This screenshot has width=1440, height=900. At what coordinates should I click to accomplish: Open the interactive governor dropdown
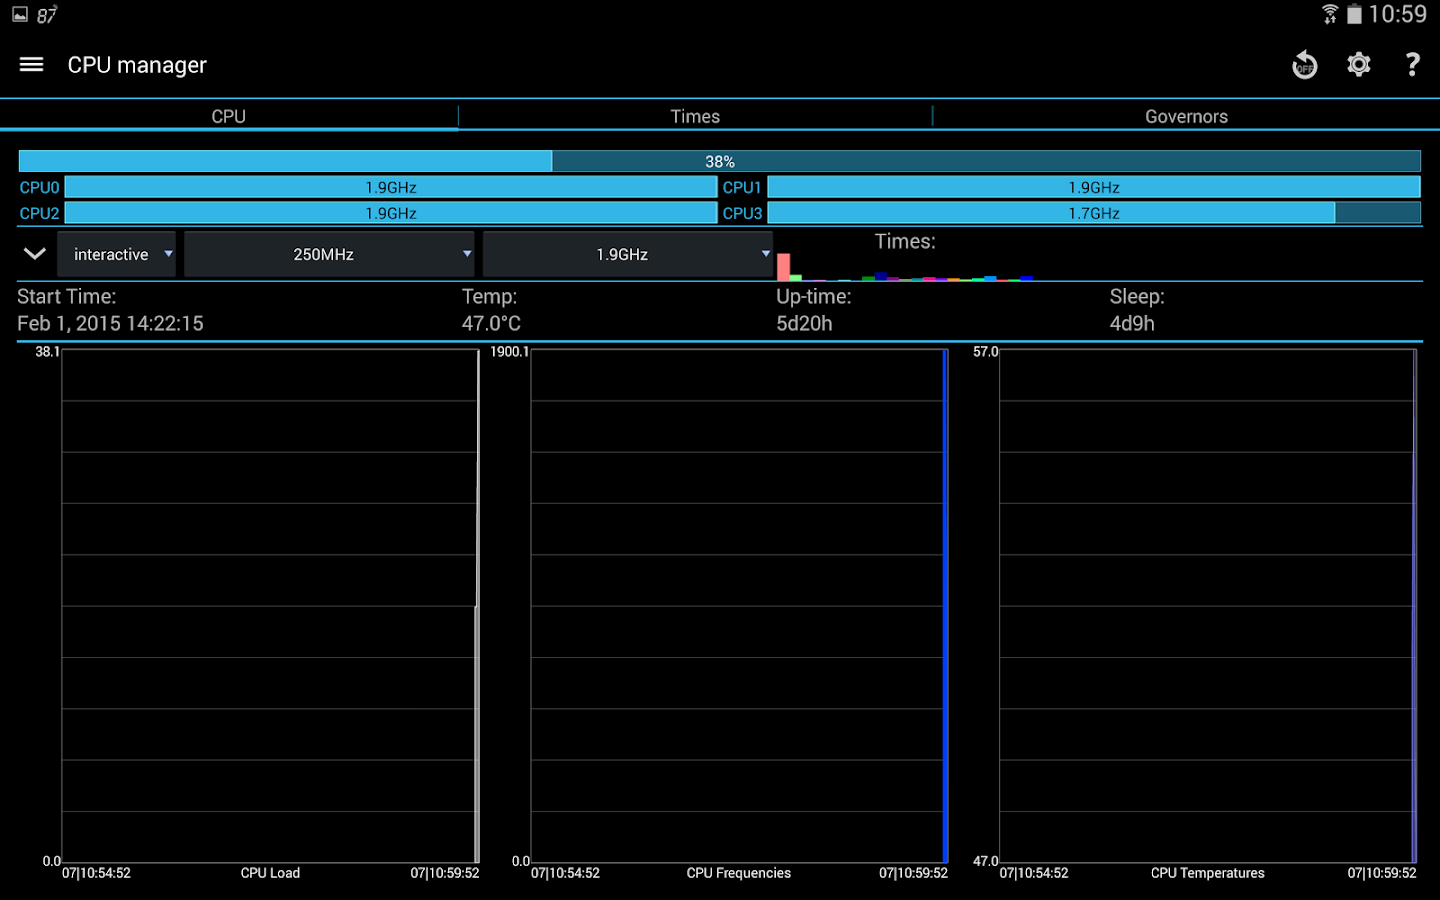(x=116, y=254)
